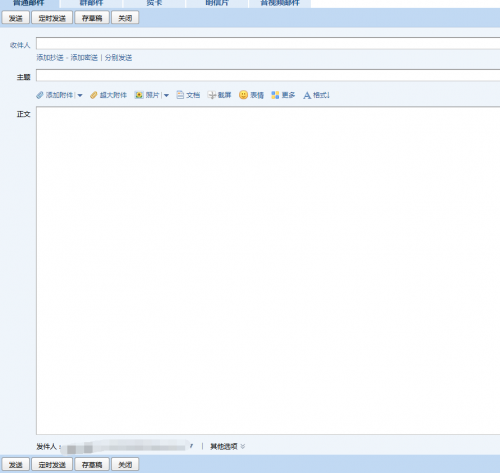Screen dimensions: 500x473
Task: Click the 照片 photo icon
Action: click(x=139, y=95)
